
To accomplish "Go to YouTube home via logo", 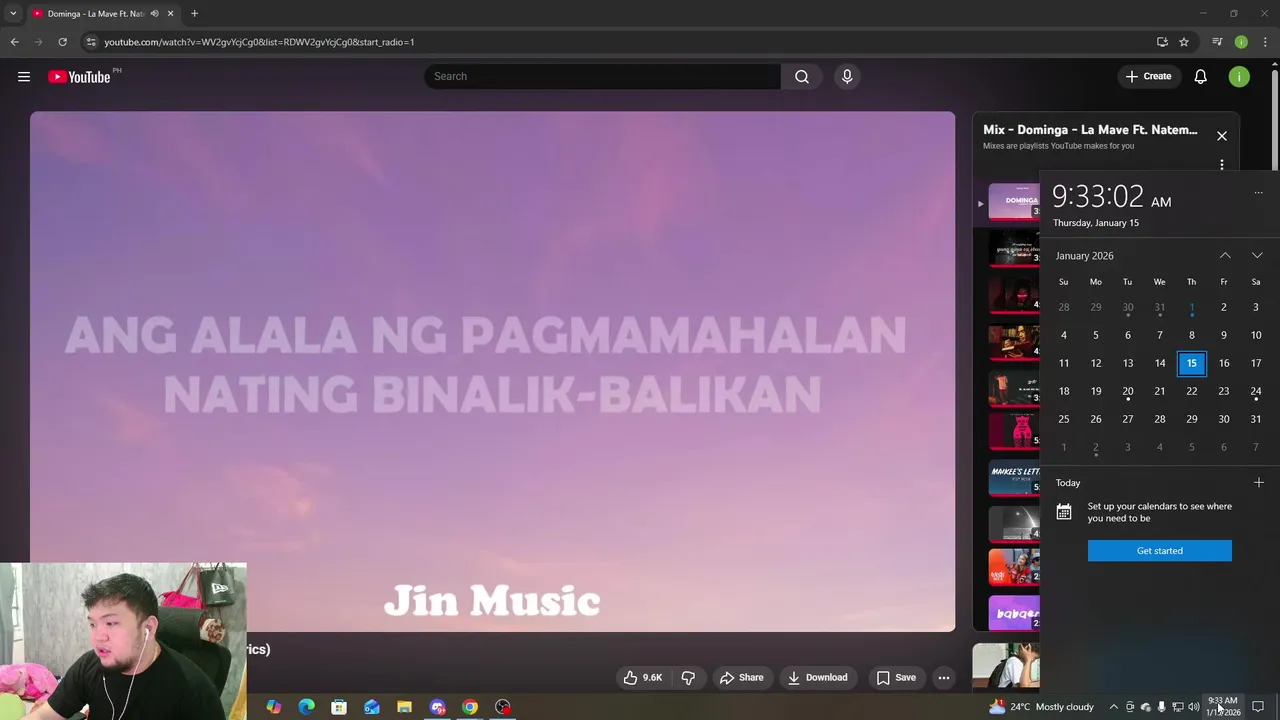I will (x=79, y=77).
